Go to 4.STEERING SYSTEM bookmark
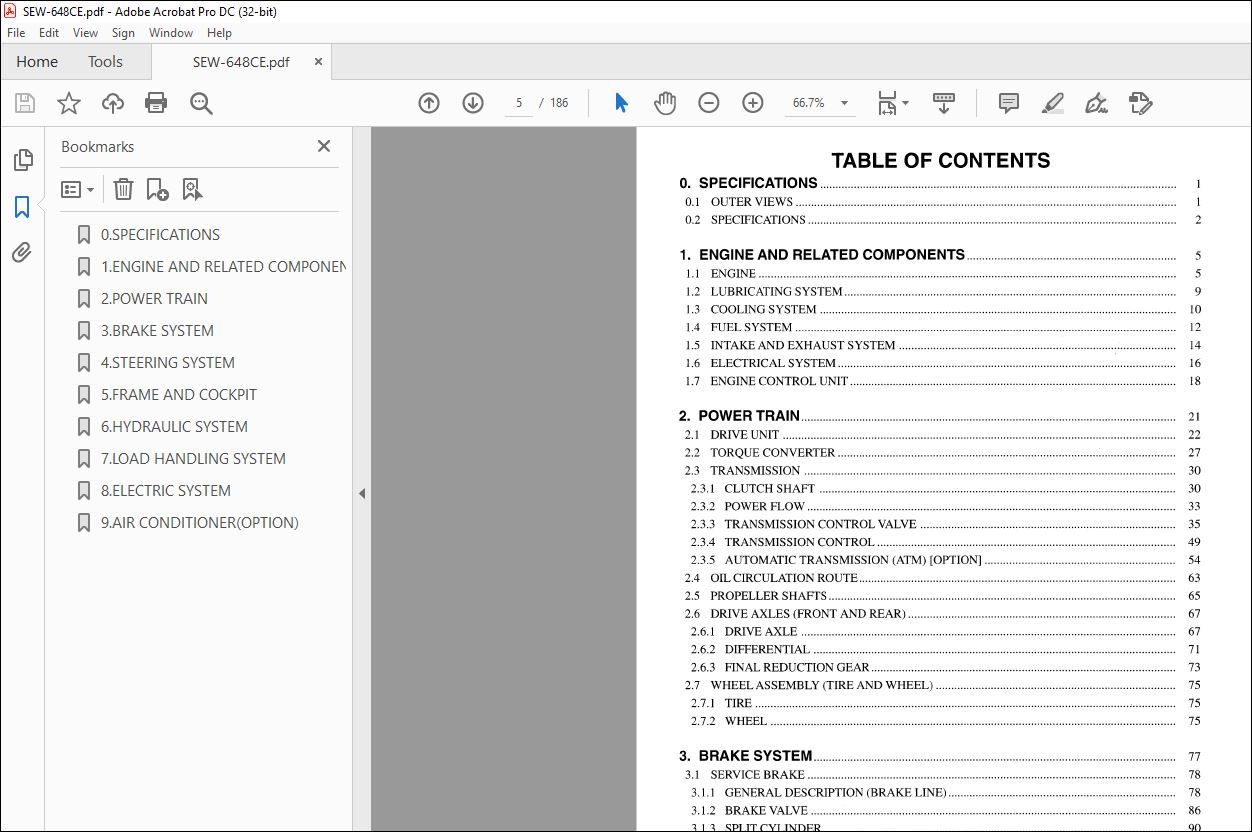Screen dimensions: 1252x832 coord(167,363)
